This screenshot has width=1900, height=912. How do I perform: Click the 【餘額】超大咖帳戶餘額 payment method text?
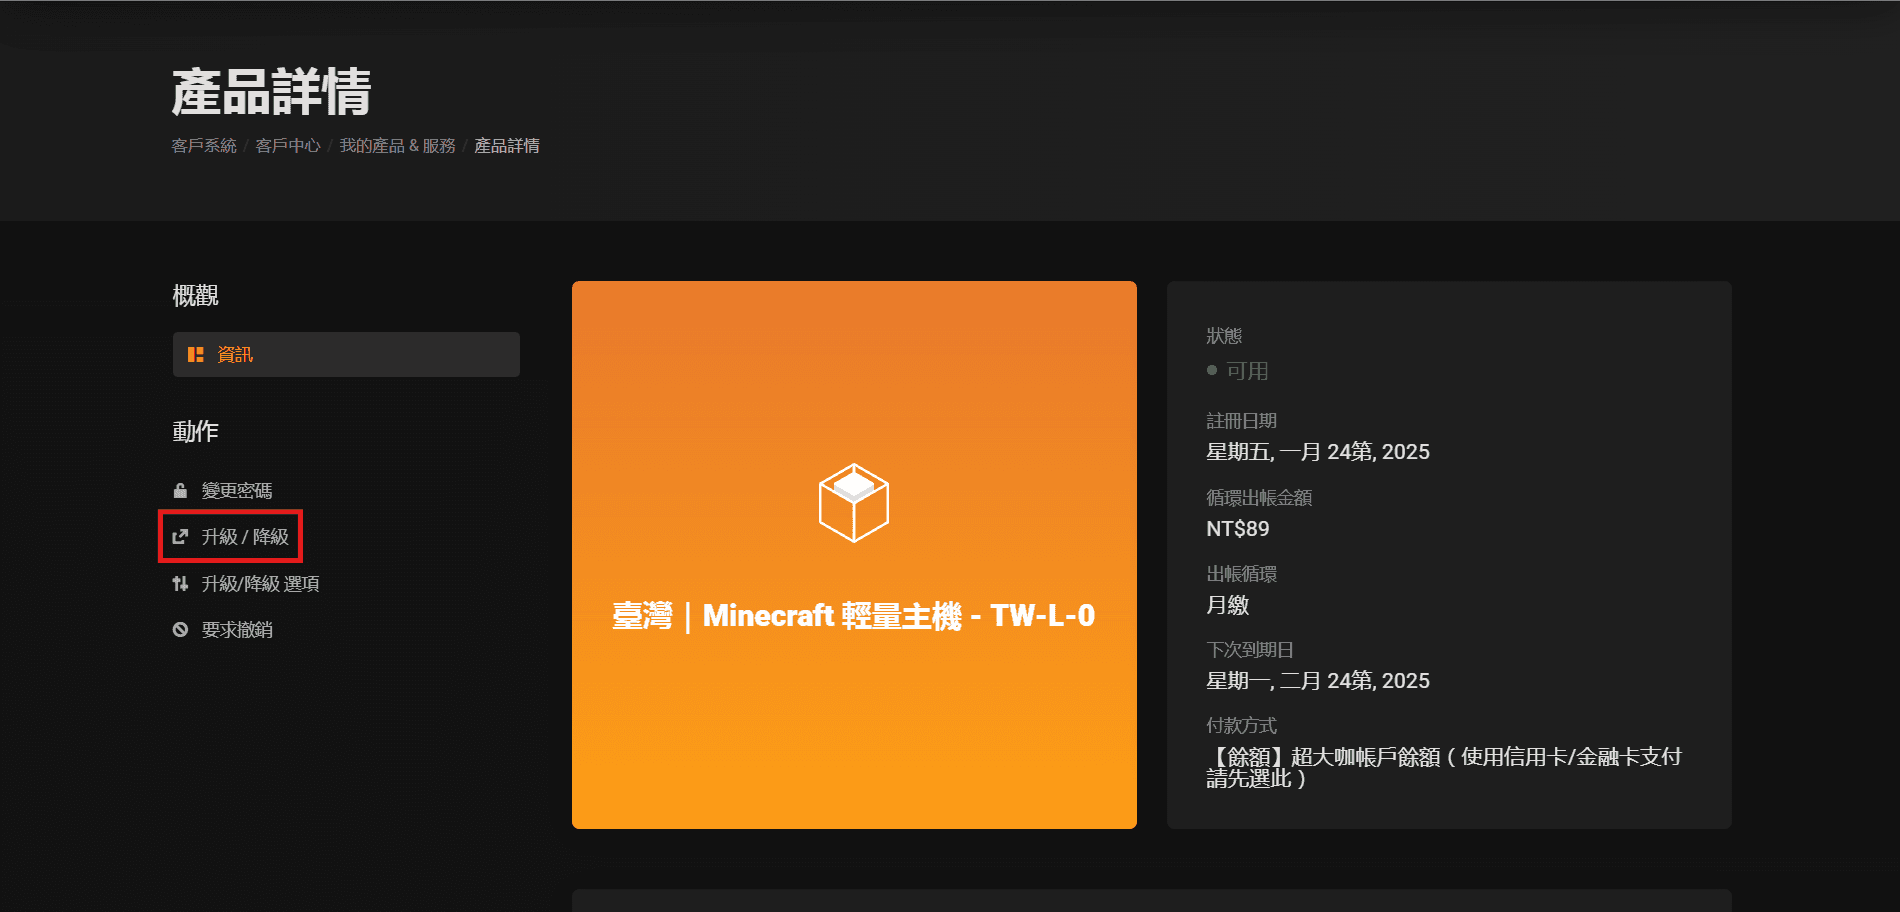[1444, 767]
